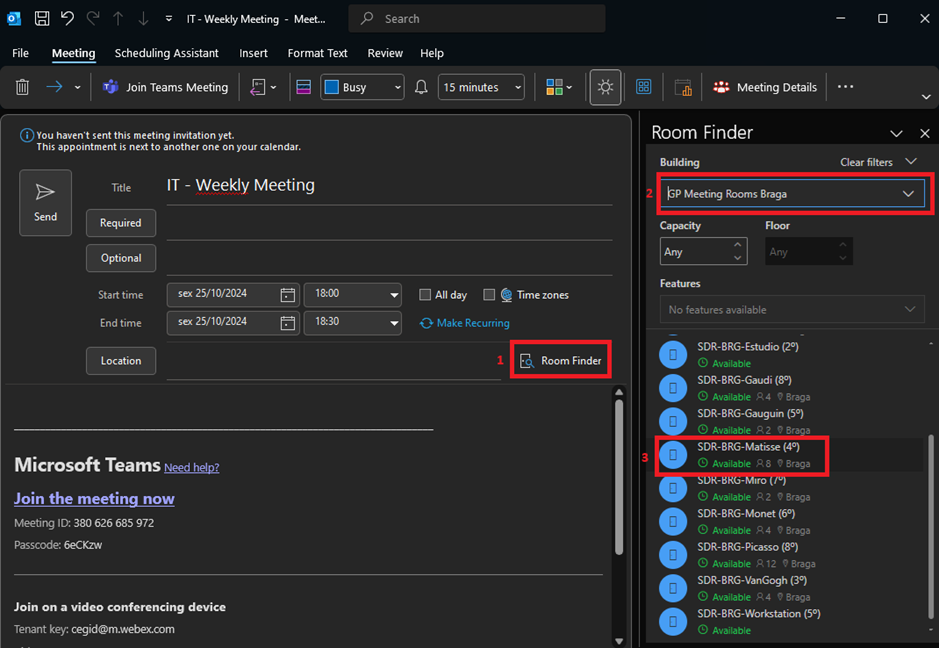939x648 pixels.
Task: Open the Forward options dropdown arrow
Action: click(77, 87)
